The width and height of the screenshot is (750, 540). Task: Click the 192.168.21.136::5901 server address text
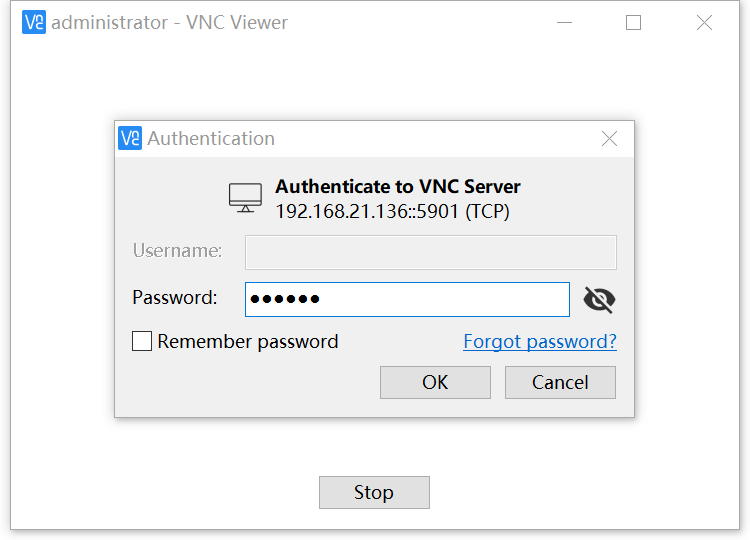[392, 211]
